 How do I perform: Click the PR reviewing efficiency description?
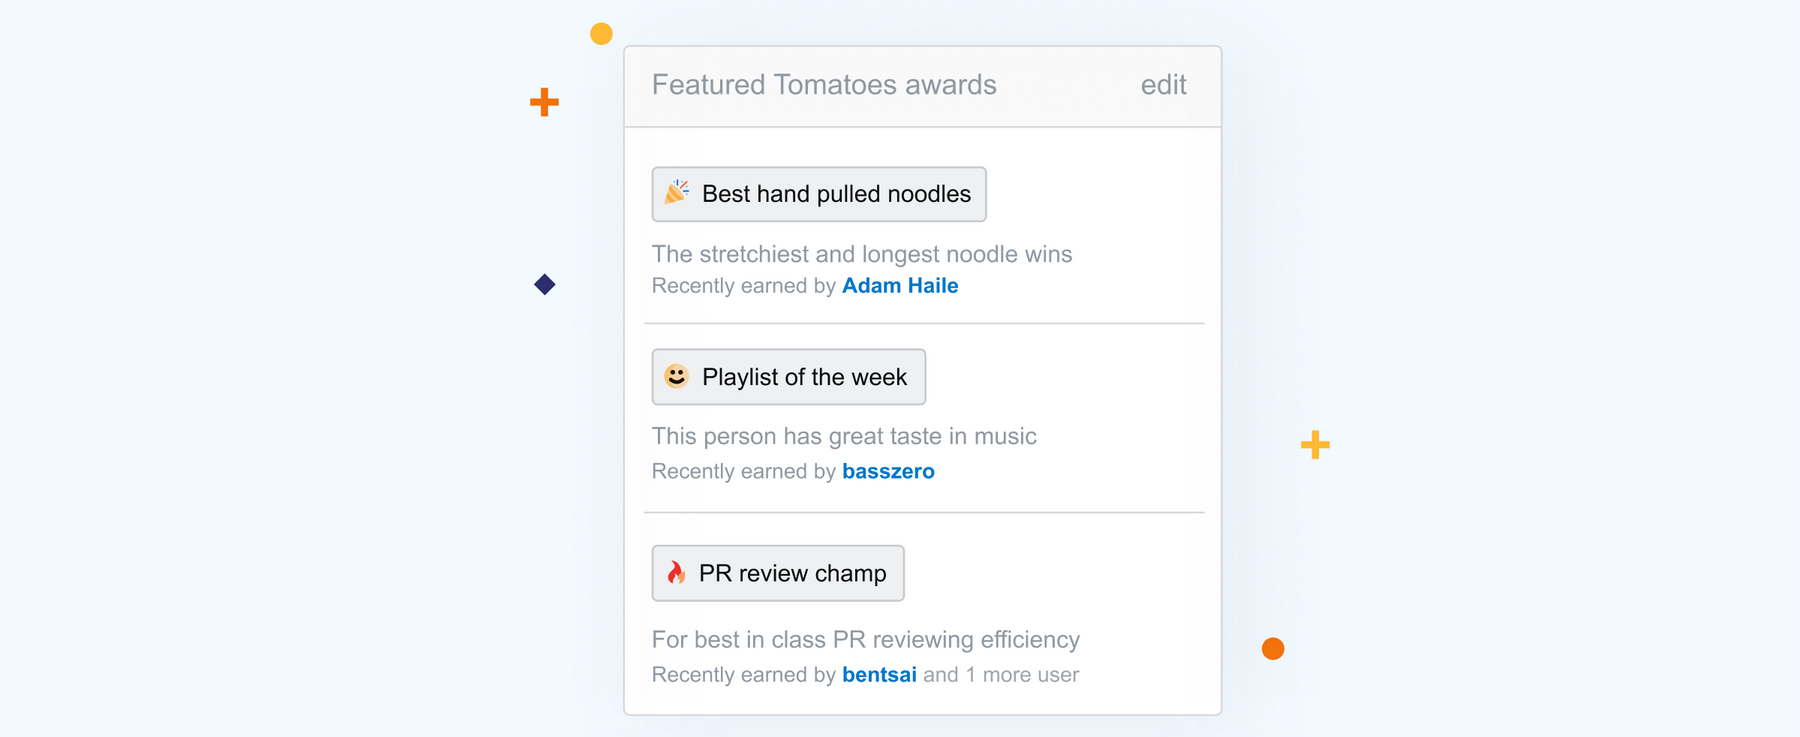[866, 640]
